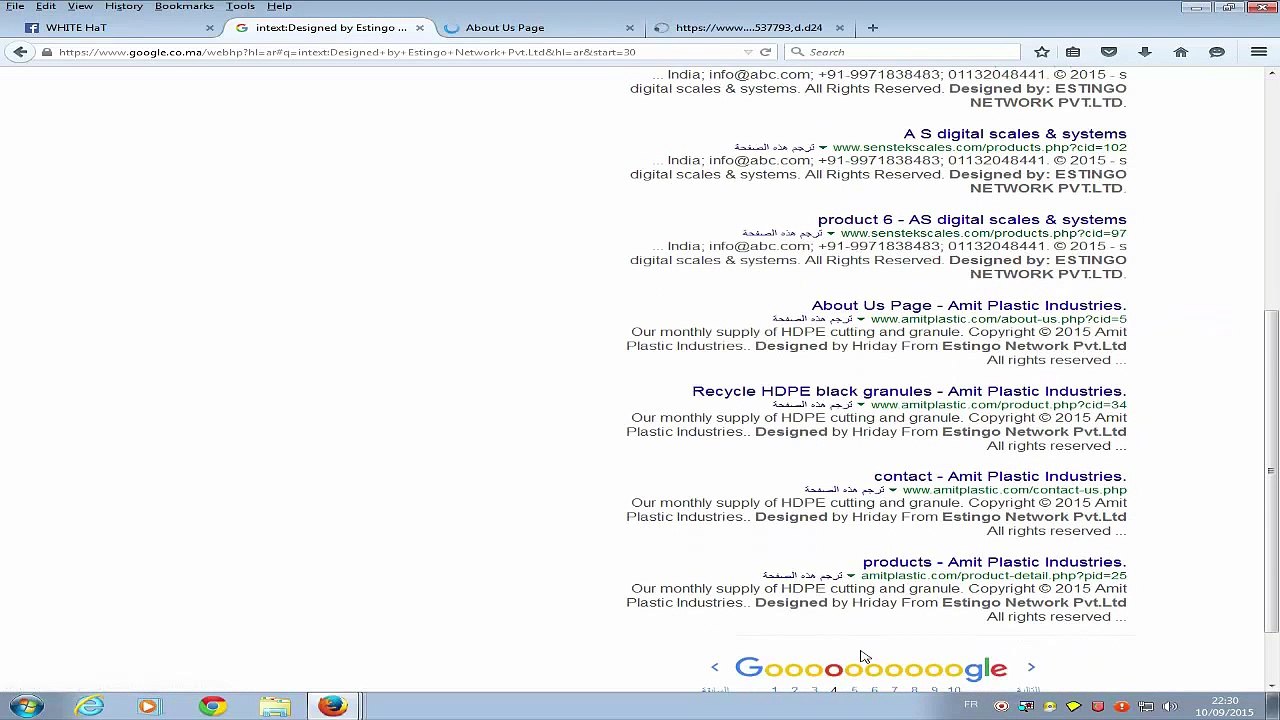Screen dimensions: 1280x720
Task: Reload the page with the refresh icon
Action: point(766,52)
